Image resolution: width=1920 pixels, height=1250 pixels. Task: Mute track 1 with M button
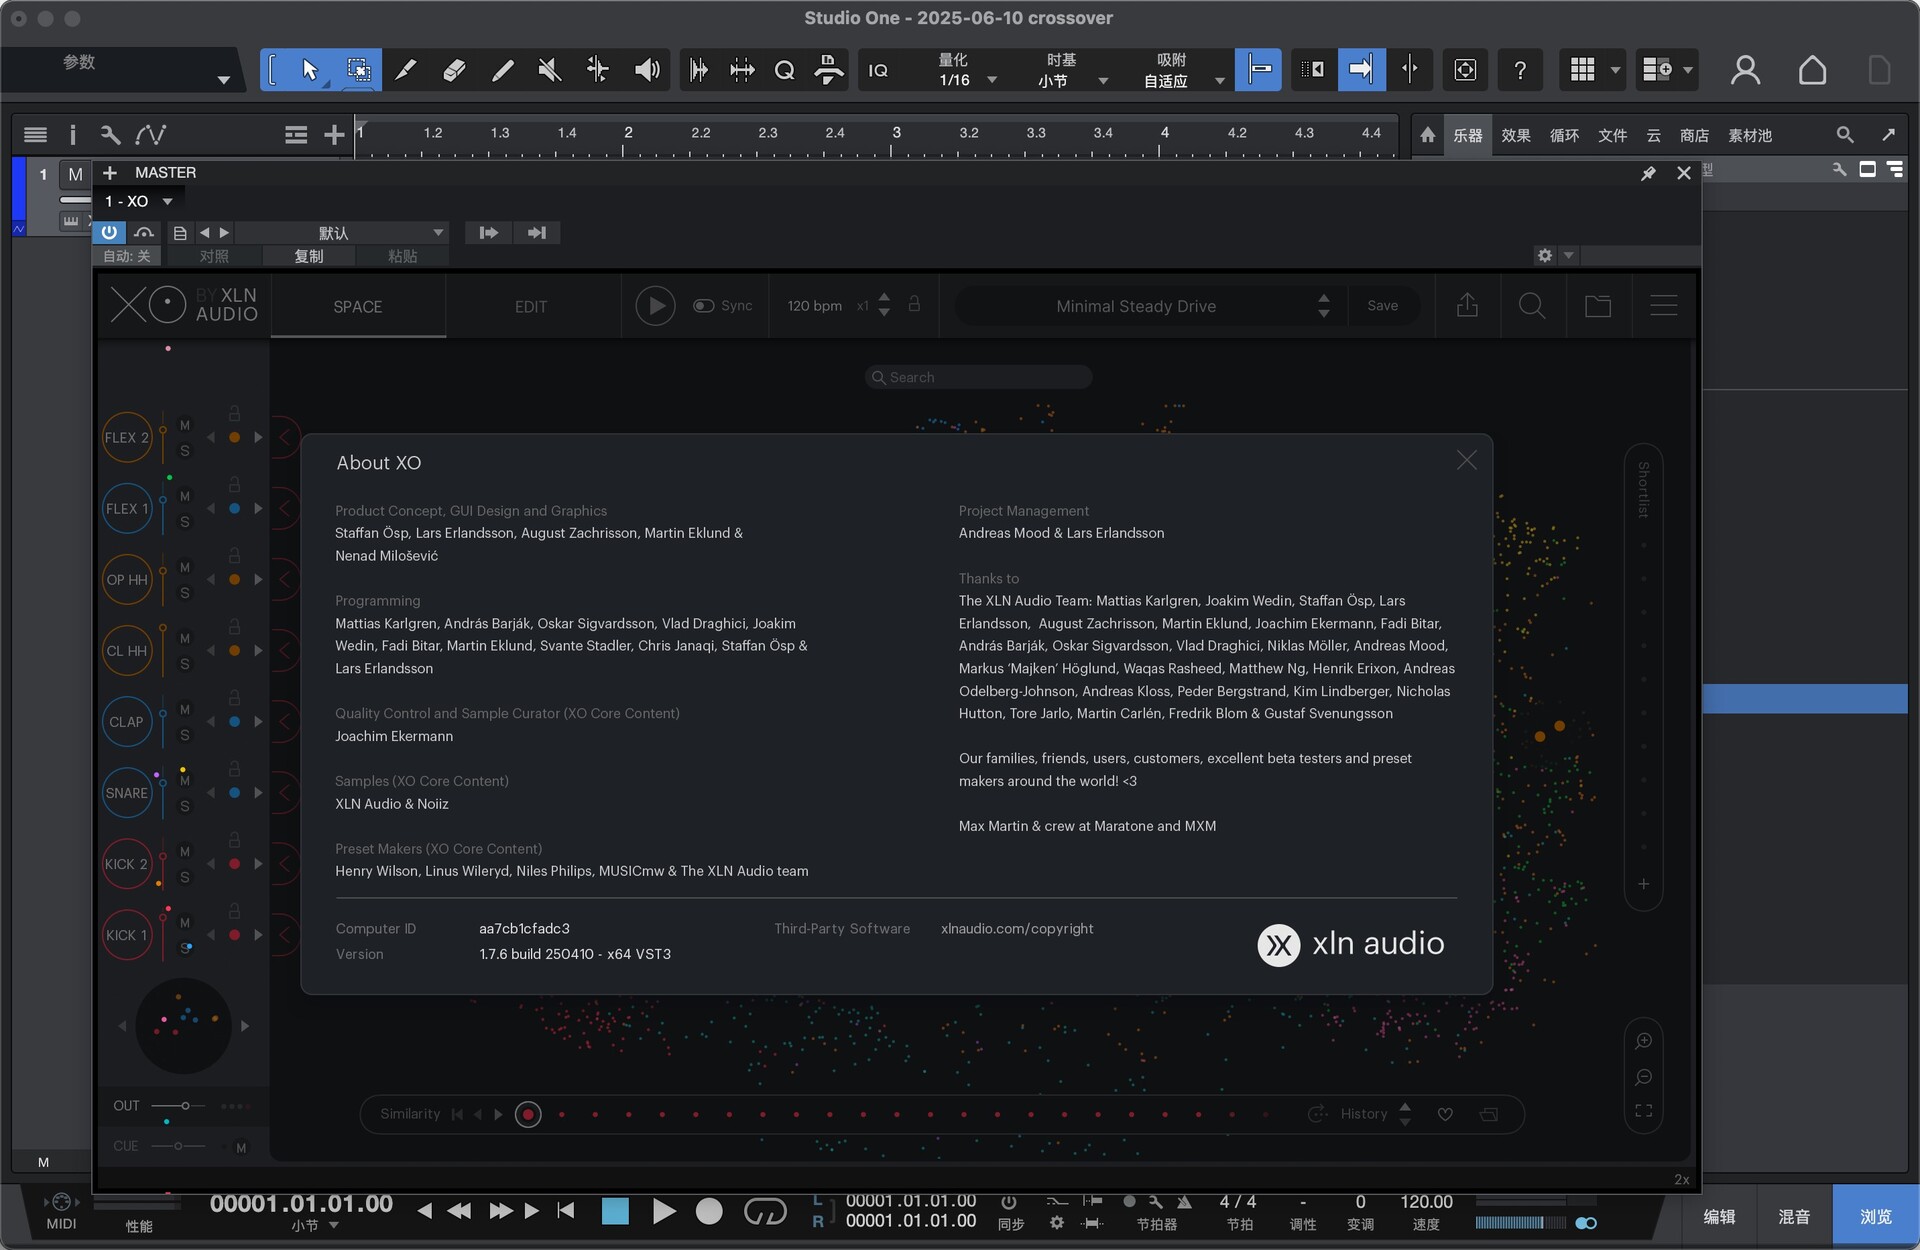(75, 174)
